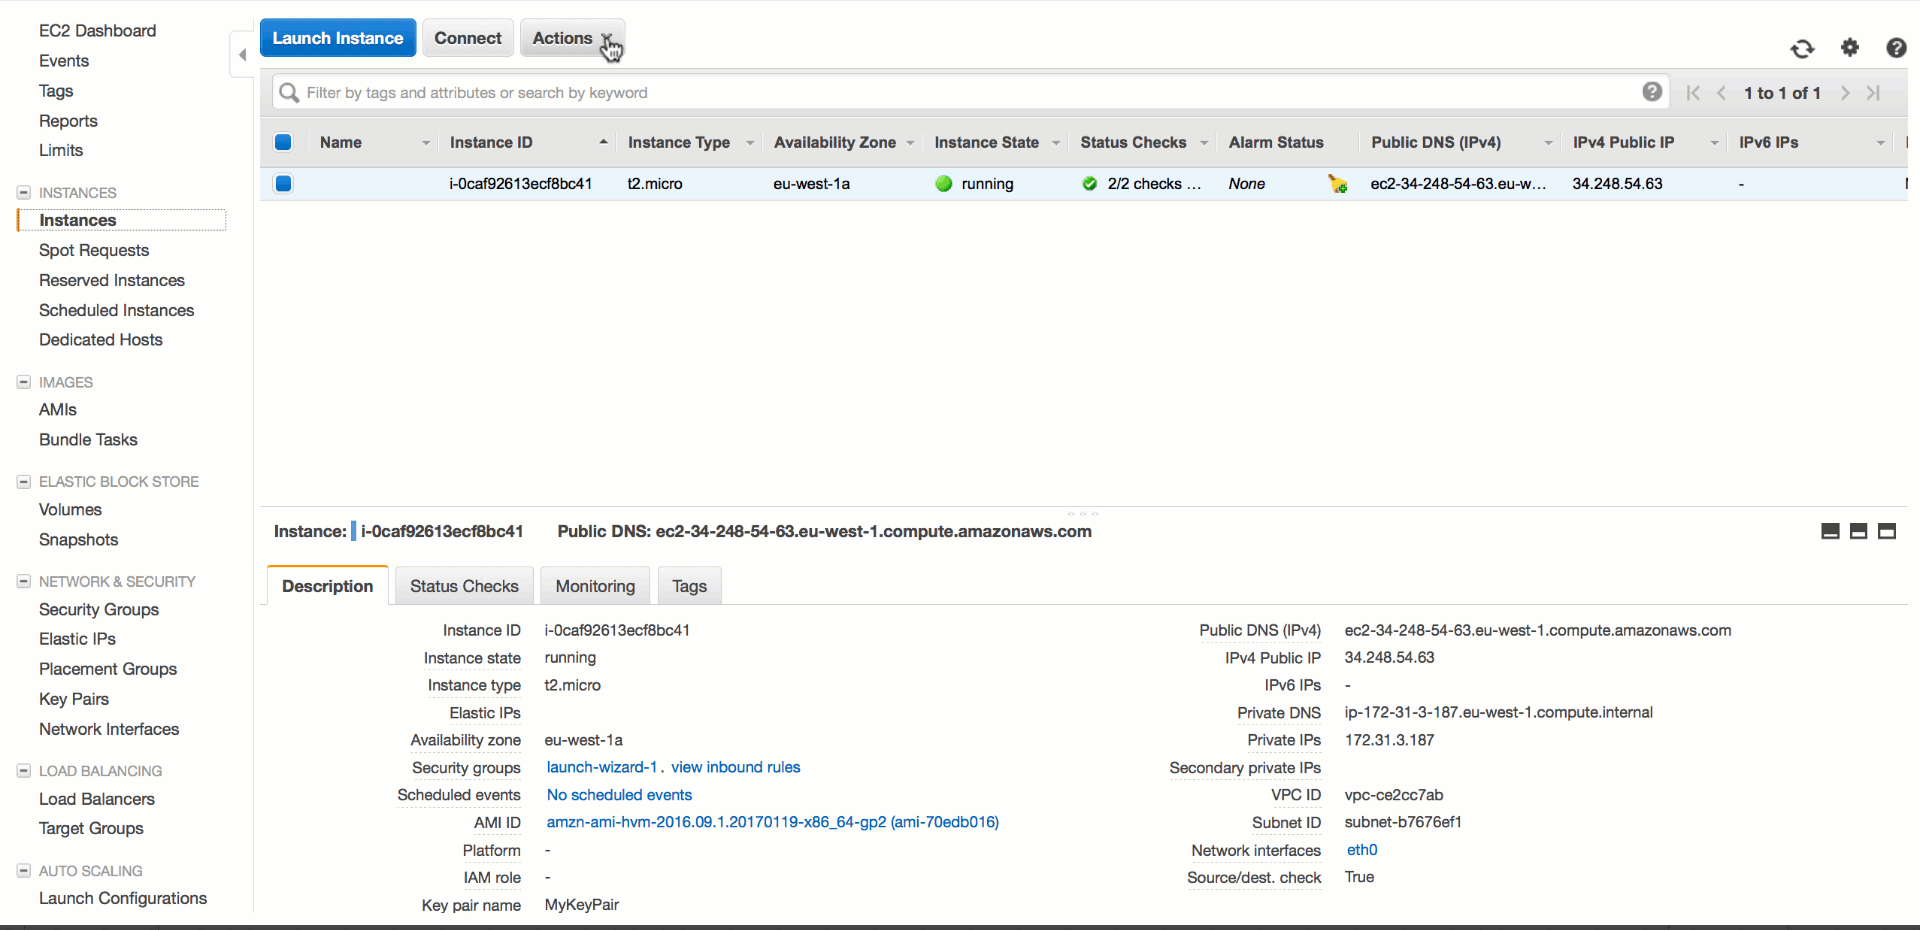Focus the filter by tags search field
The height and width of the screenshot is (930, 1920).
tap(960, 93)
